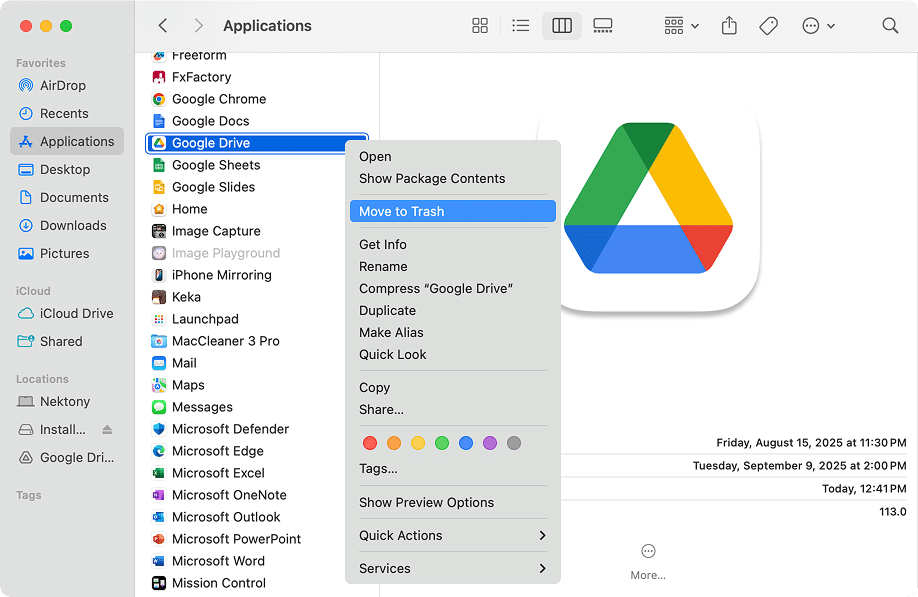Switch to gallery view
This screenshot has width=918, height=597.
[x=602, y=26]
